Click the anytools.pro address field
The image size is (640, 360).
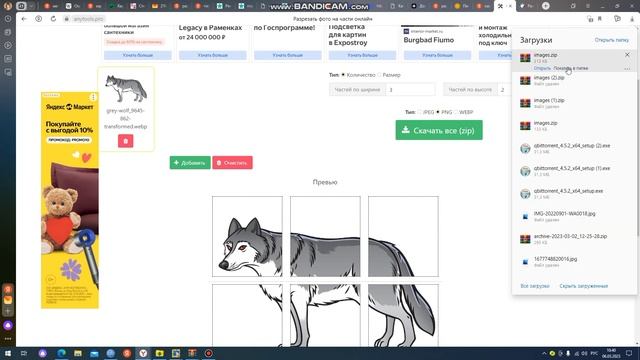tap(88, 19)
